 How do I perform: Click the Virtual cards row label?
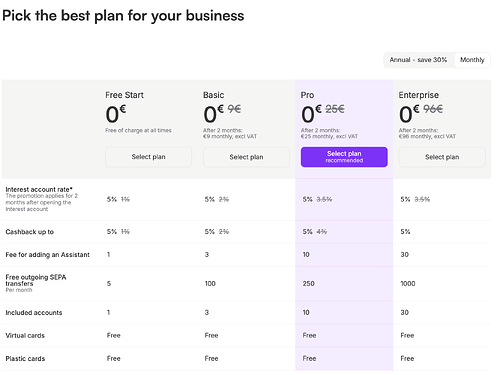click(x=25, y=336)
